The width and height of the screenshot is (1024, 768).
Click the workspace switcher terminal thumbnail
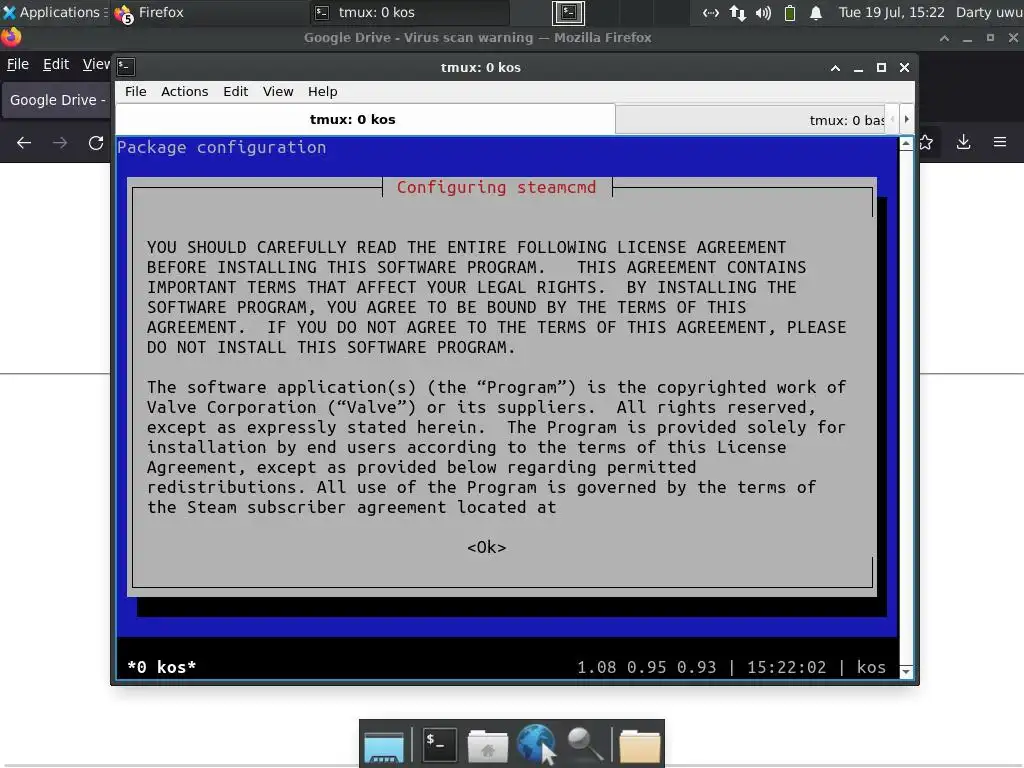pos(568,12)
